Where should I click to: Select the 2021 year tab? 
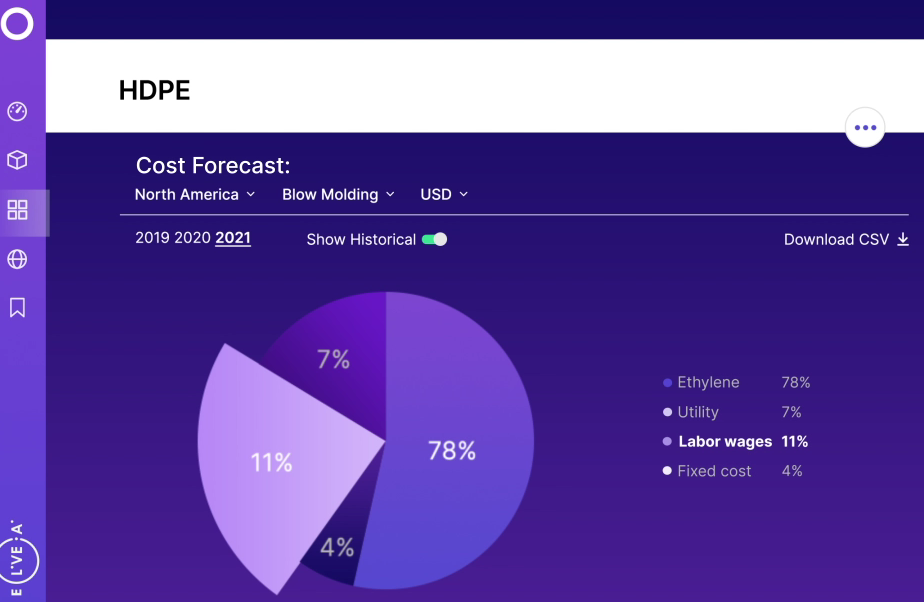(x=233, y=238)
